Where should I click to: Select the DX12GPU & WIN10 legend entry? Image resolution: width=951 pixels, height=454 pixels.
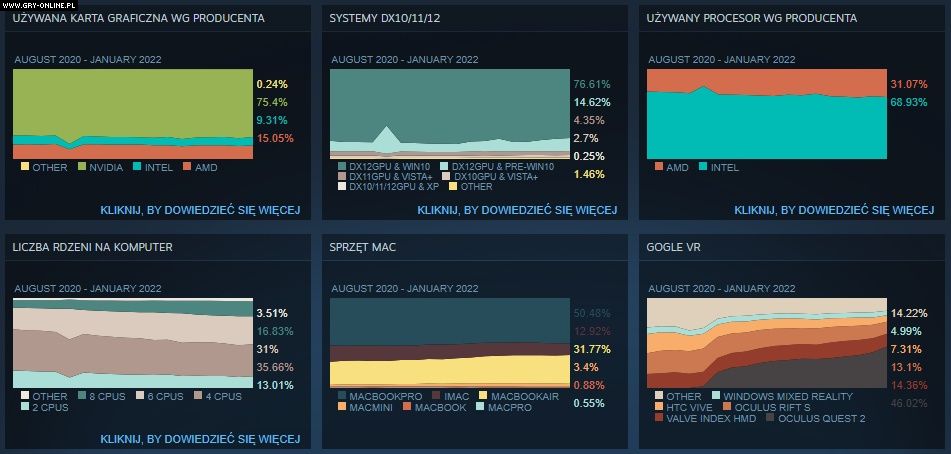click(385, 166)
